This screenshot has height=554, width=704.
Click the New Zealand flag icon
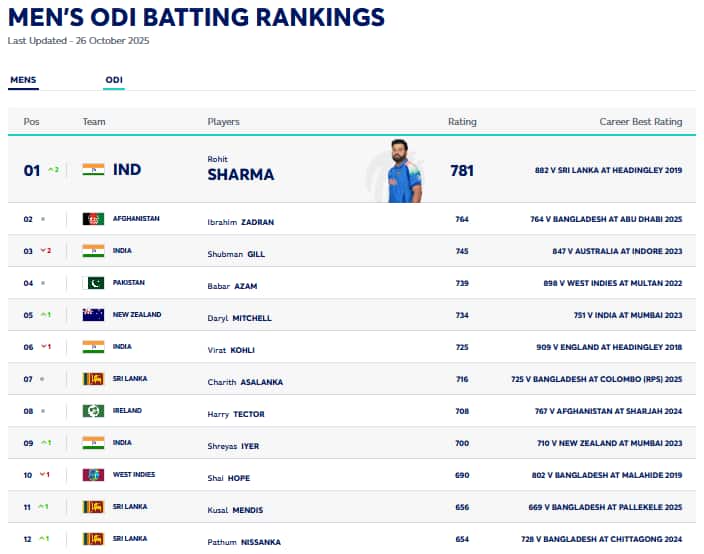coord(93,315)
